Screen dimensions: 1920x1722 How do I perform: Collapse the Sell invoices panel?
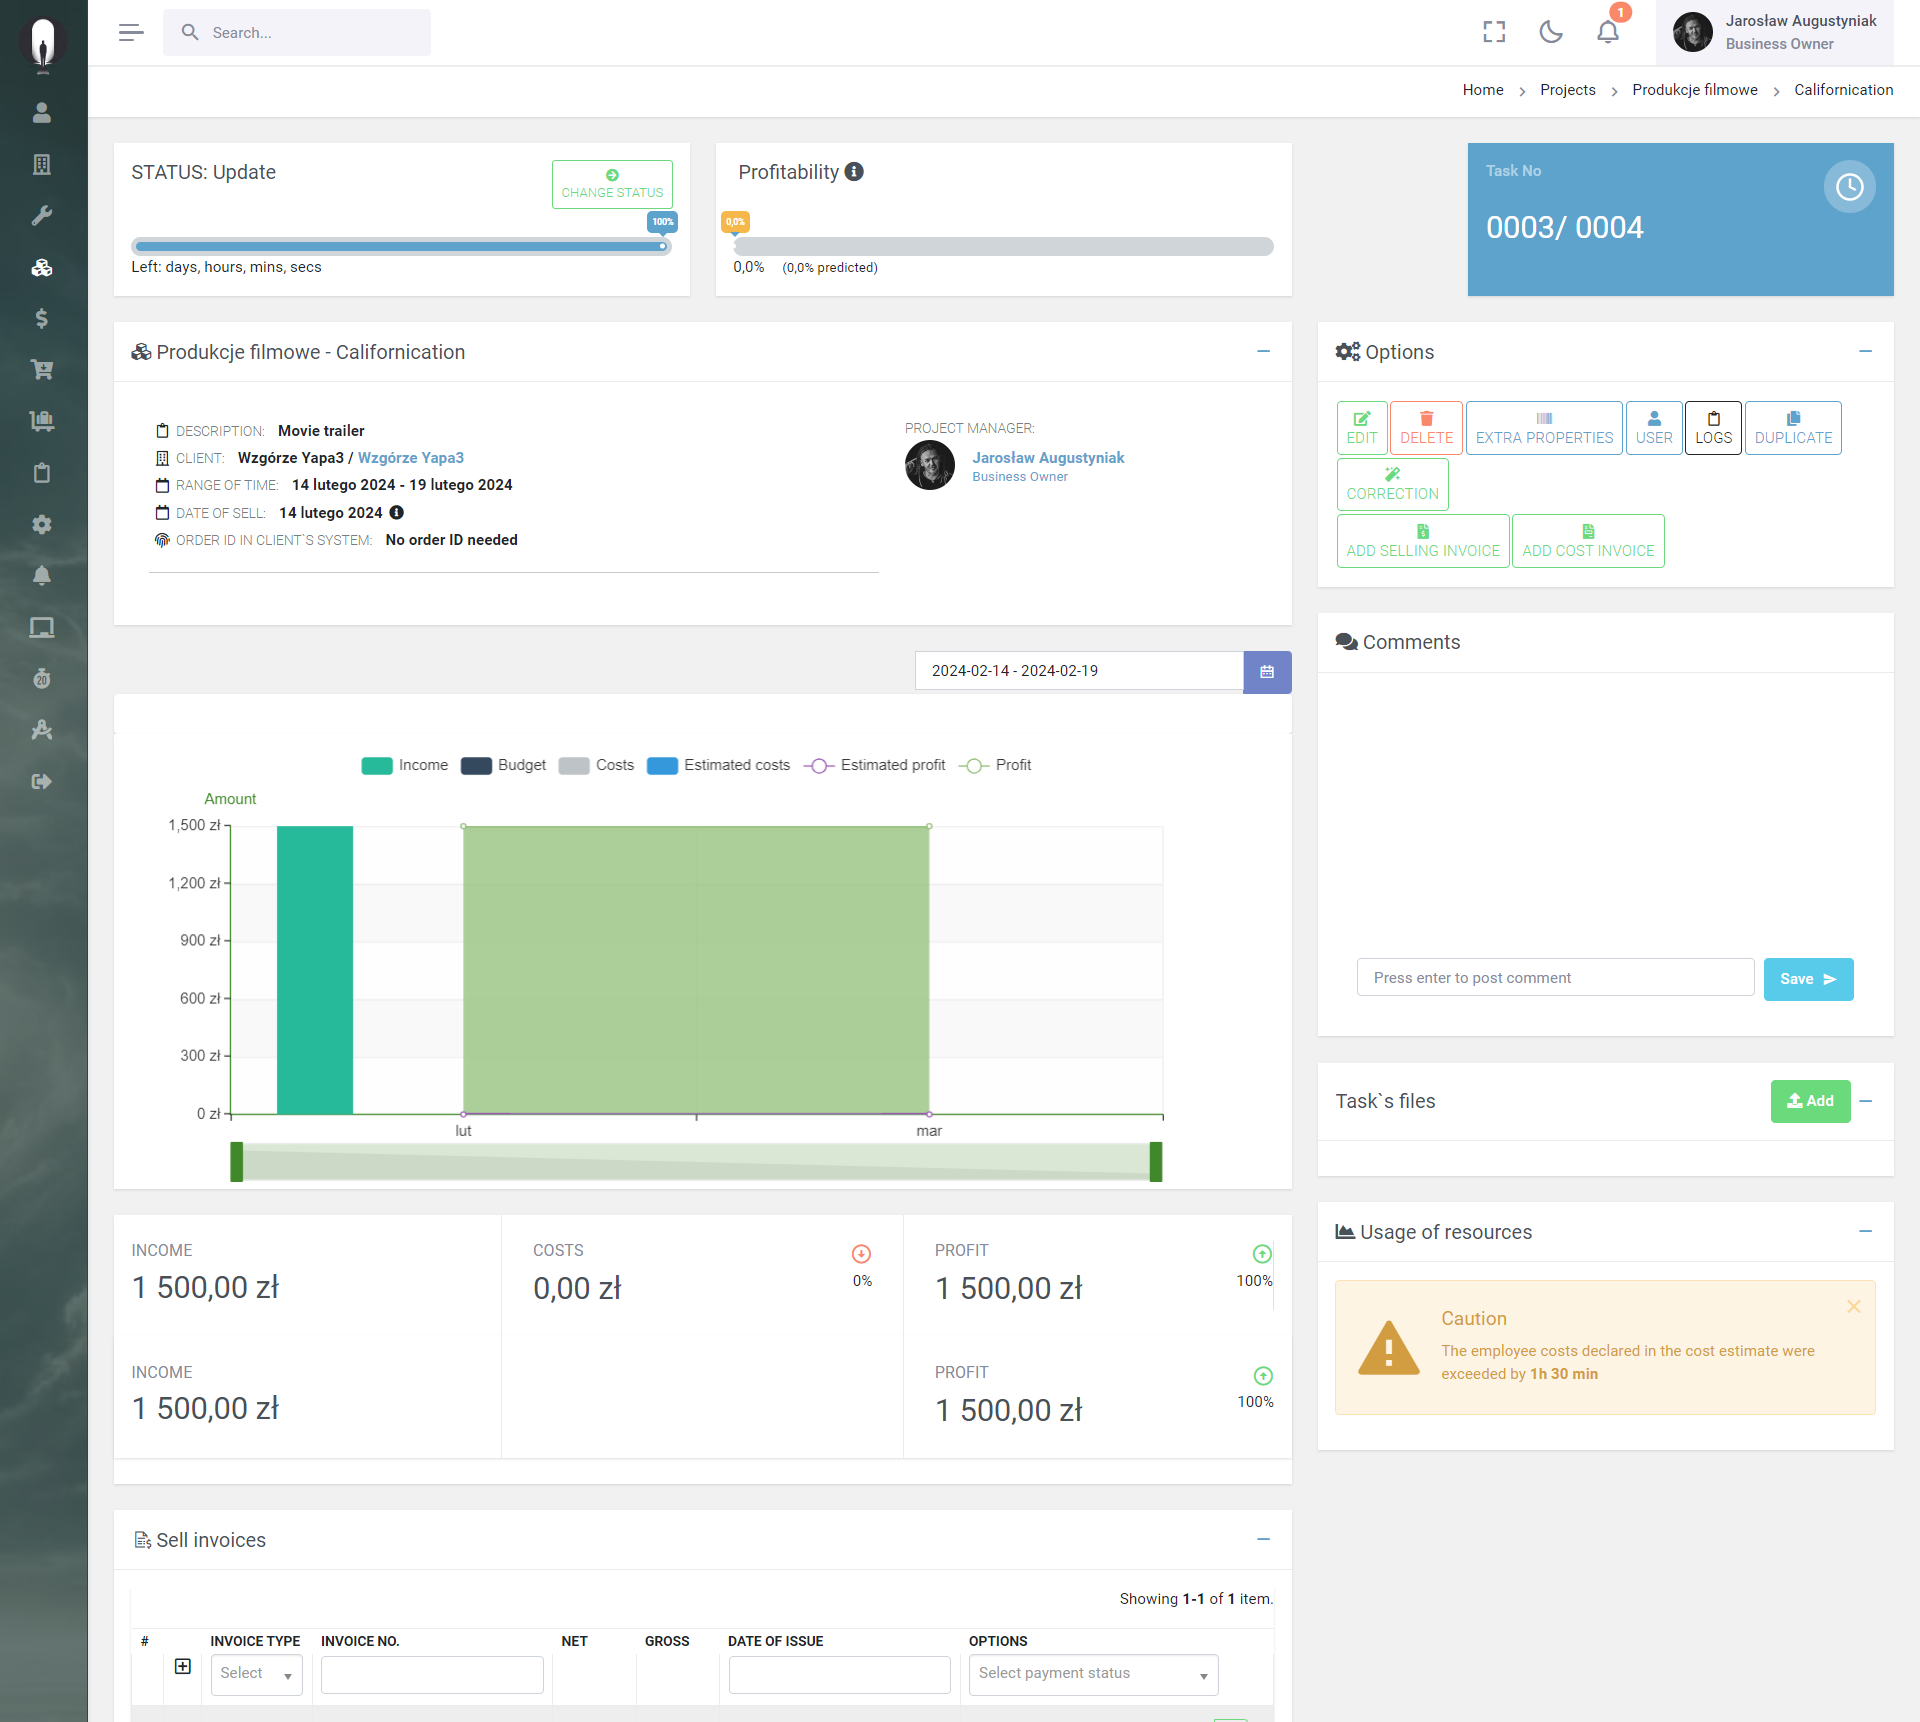(x=1264, y=1540)
